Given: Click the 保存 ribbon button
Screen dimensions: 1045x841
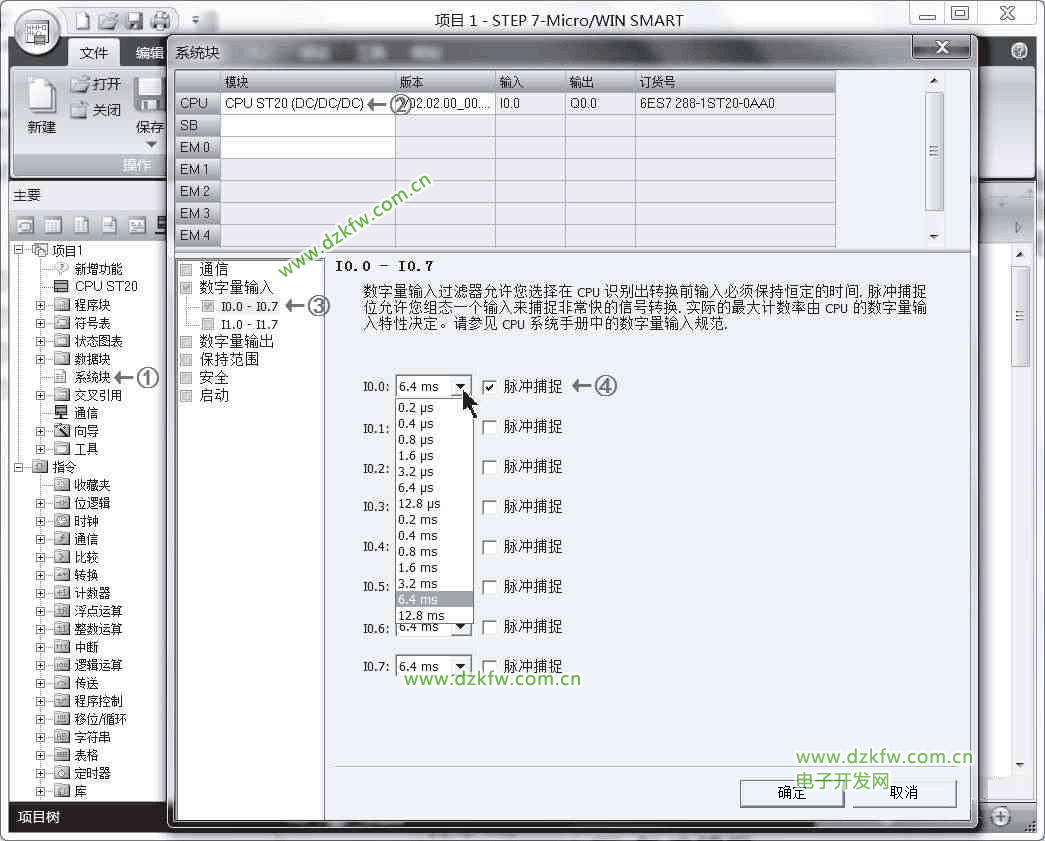Looking at the screenshot, I should click(150, 105).
